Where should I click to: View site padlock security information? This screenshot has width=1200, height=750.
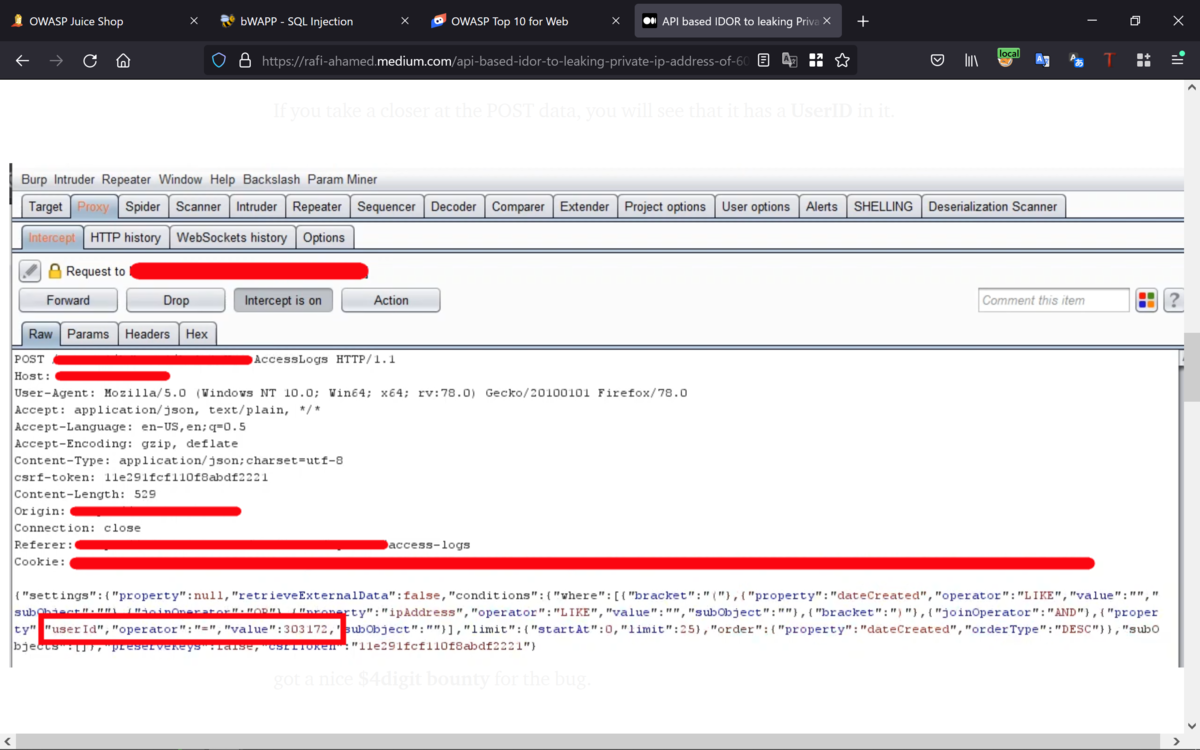coord(245,61)
